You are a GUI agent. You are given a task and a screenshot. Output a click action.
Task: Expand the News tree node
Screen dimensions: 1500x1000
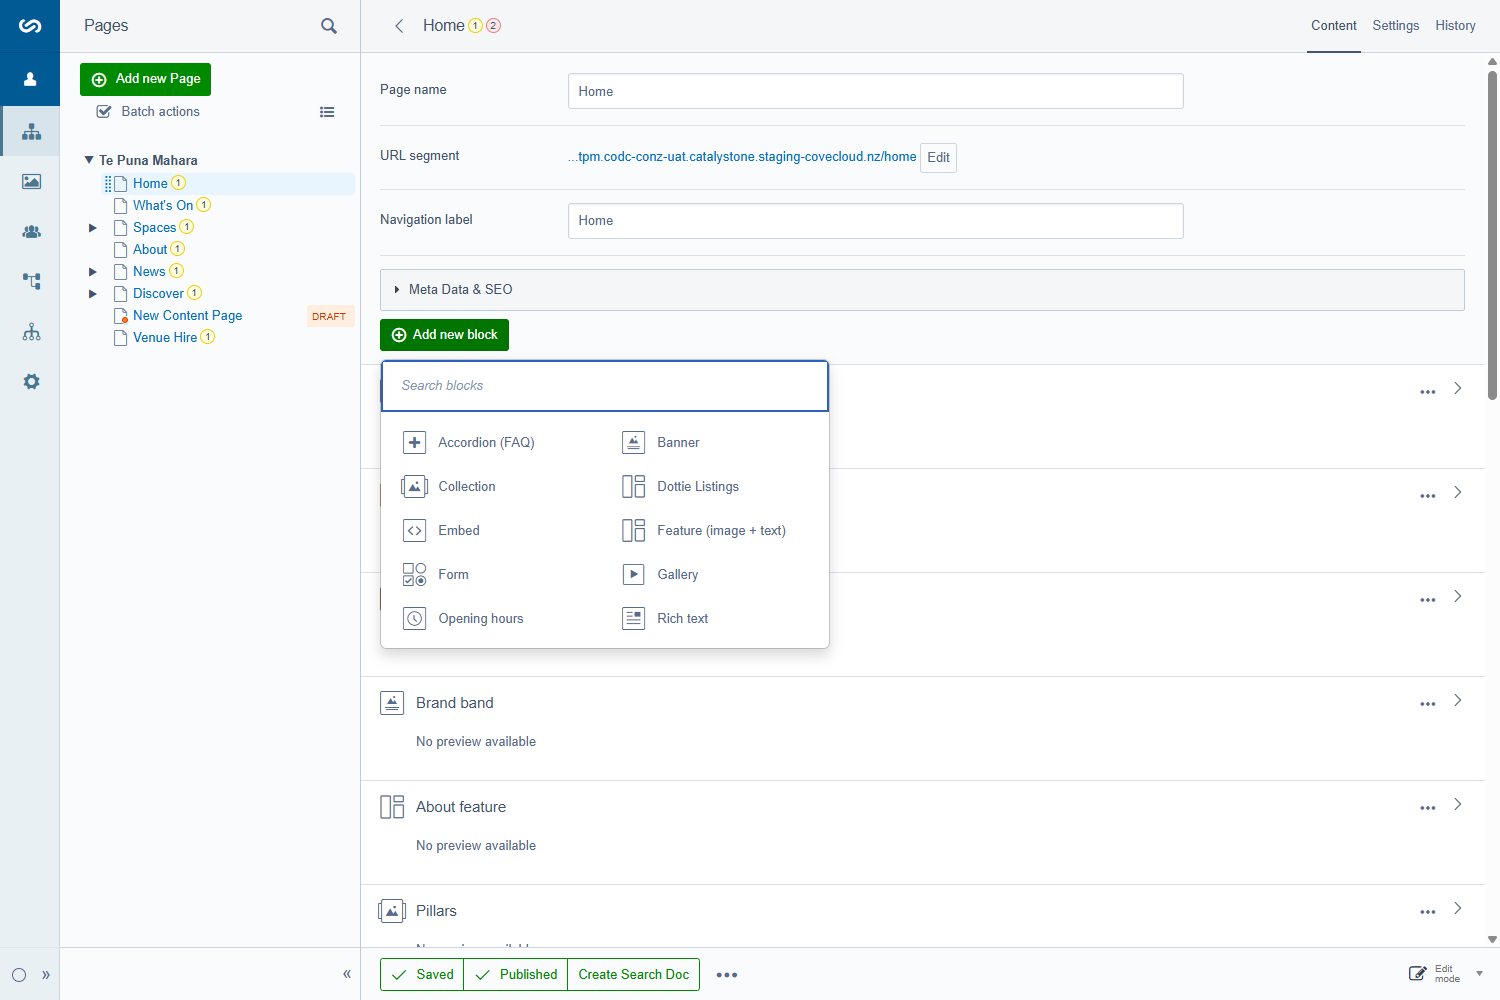coord(93,272)
